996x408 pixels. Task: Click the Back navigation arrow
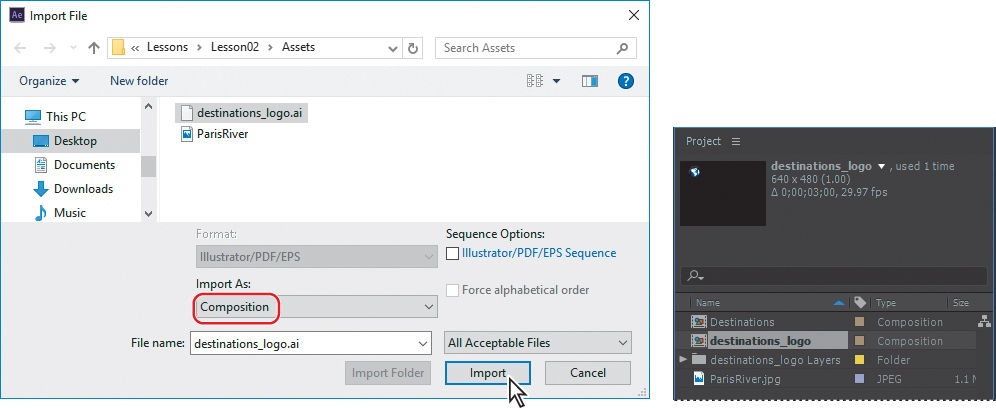(20, 48)
